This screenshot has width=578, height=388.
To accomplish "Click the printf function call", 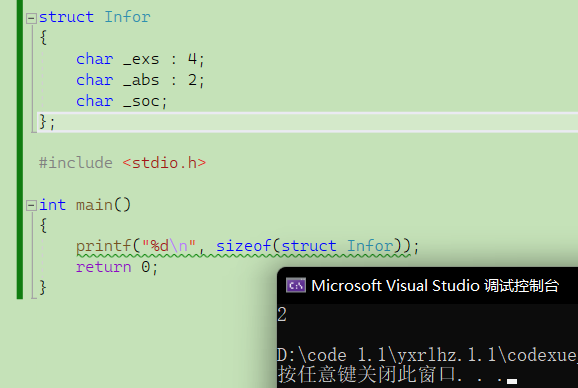I will [104, 246].
